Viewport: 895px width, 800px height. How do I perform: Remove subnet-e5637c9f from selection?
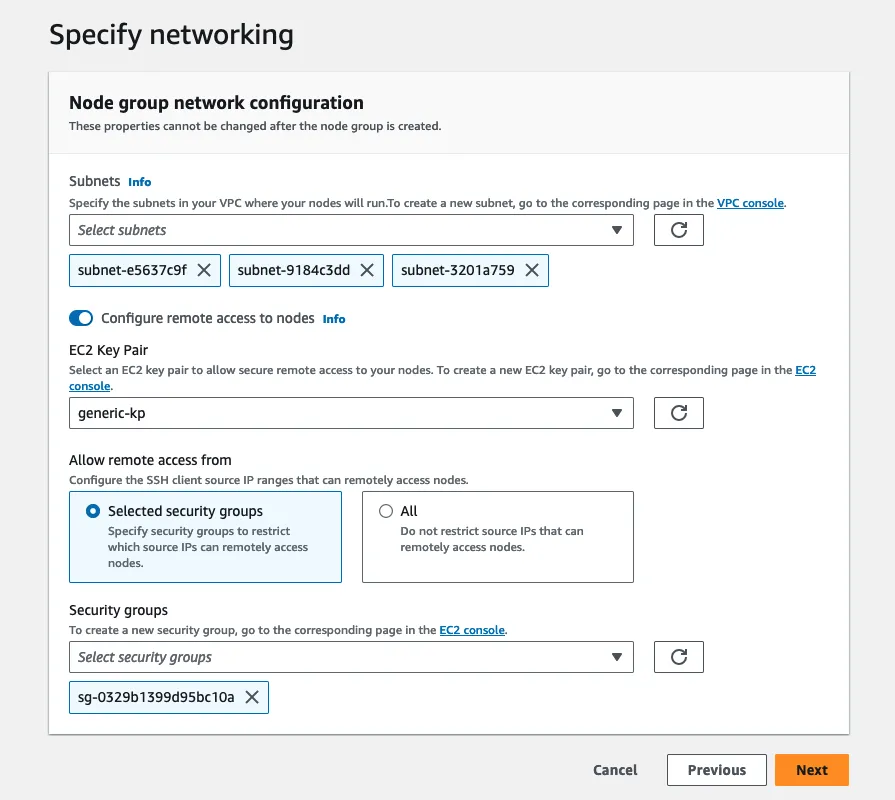click(204, 270)
